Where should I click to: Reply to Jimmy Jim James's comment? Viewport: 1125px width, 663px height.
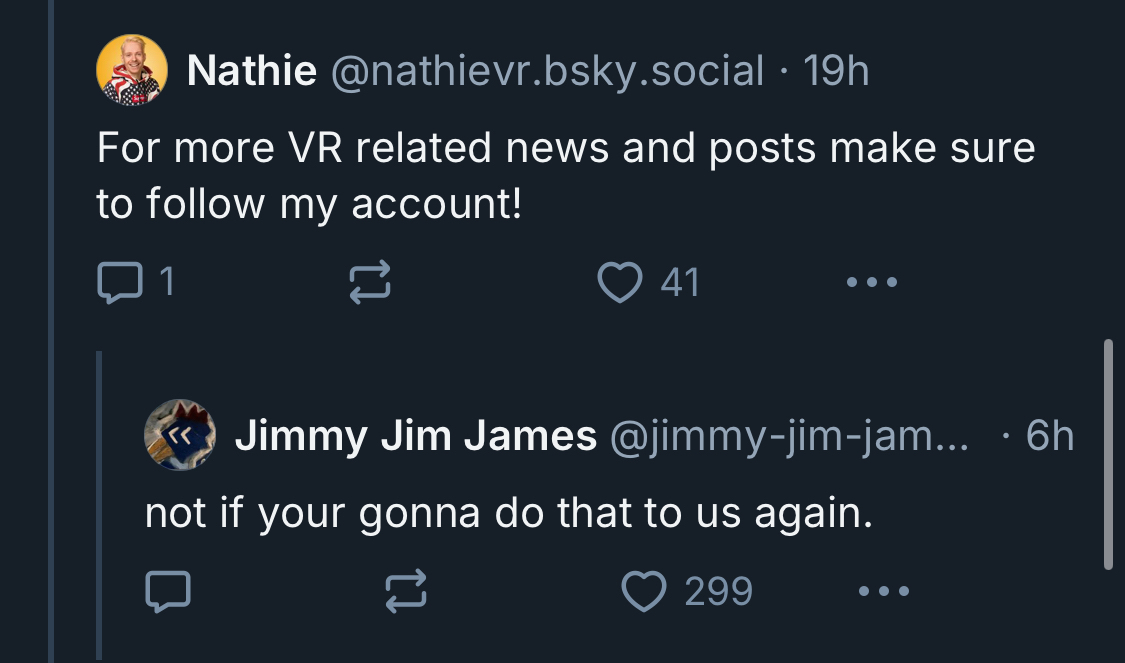click(x=167, y=591)
